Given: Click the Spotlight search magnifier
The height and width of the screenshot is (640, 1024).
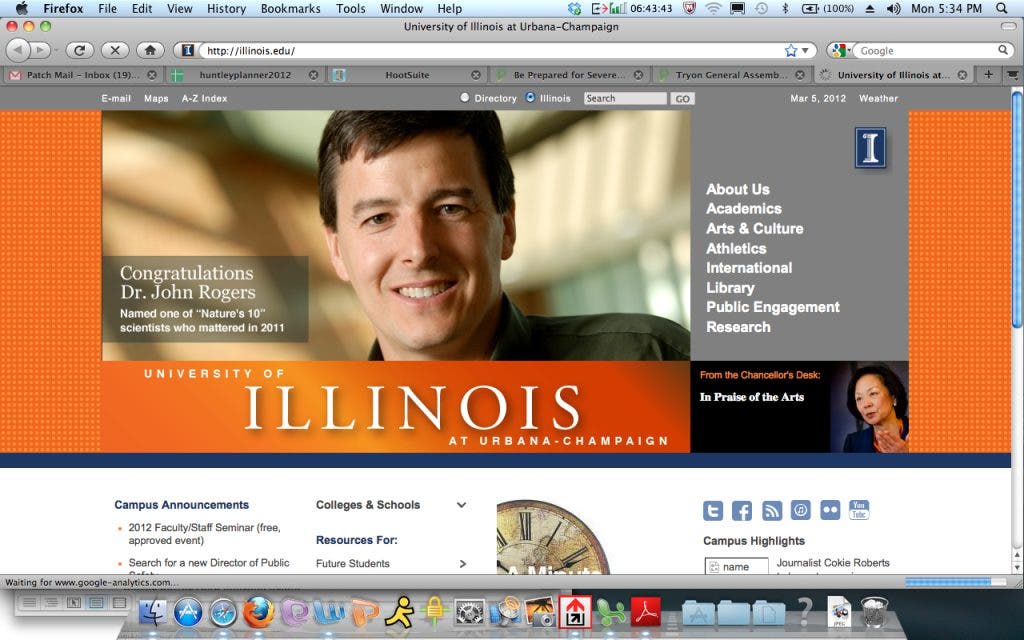Looking at the screenshot, I should point(1002,8).
